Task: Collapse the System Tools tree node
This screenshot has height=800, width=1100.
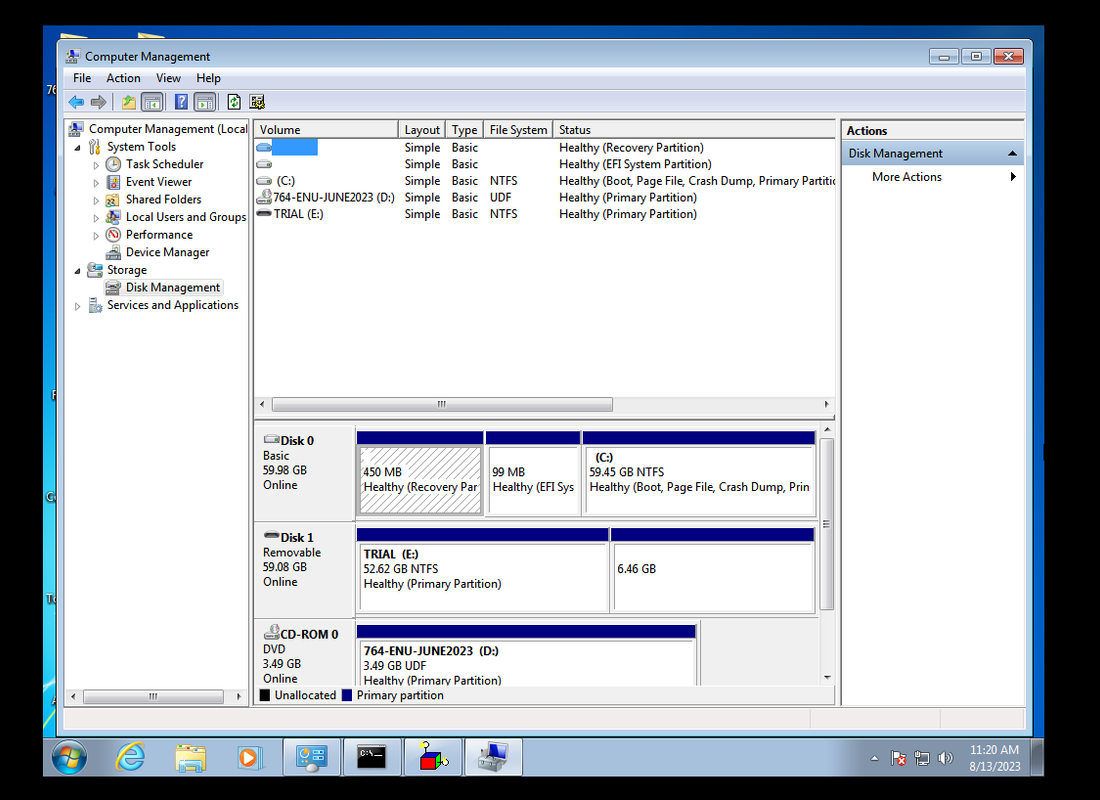Action: point(78,147)
